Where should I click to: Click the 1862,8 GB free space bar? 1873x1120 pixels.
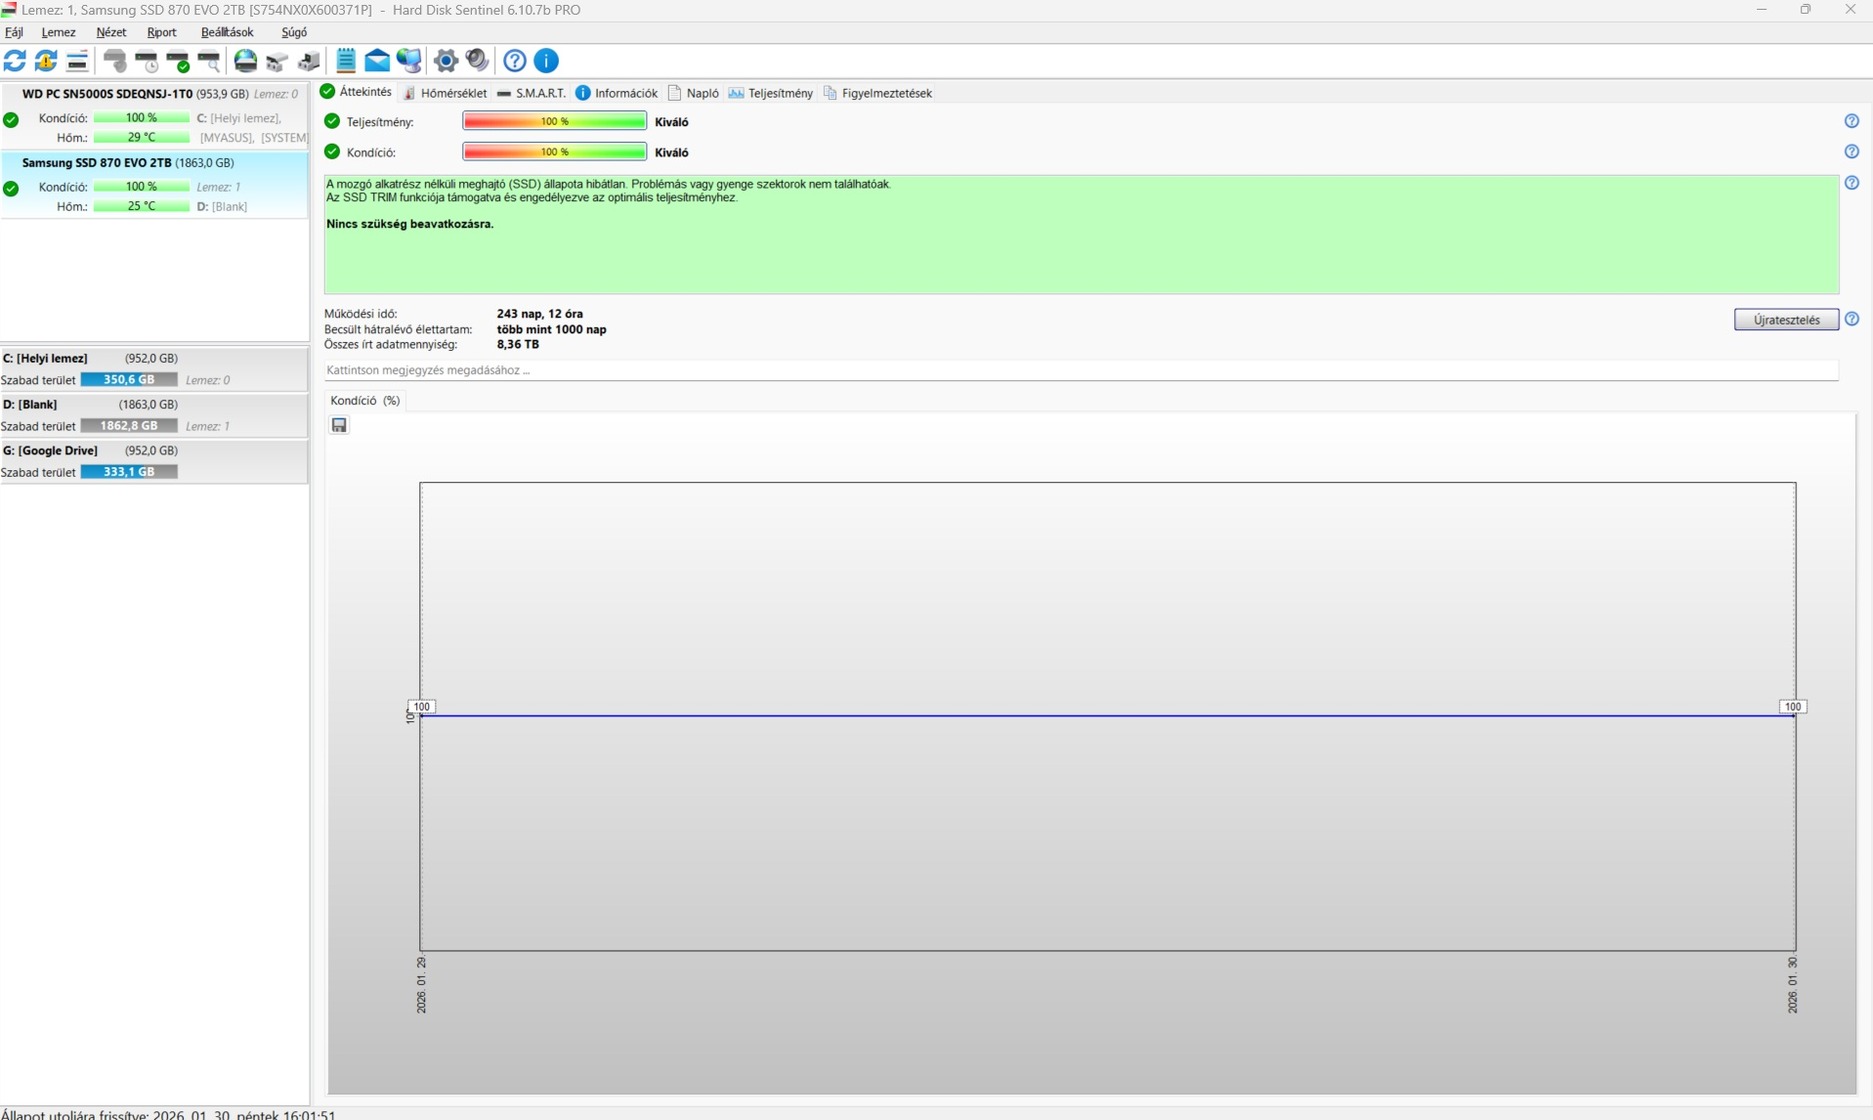click(x=129, y=426)
